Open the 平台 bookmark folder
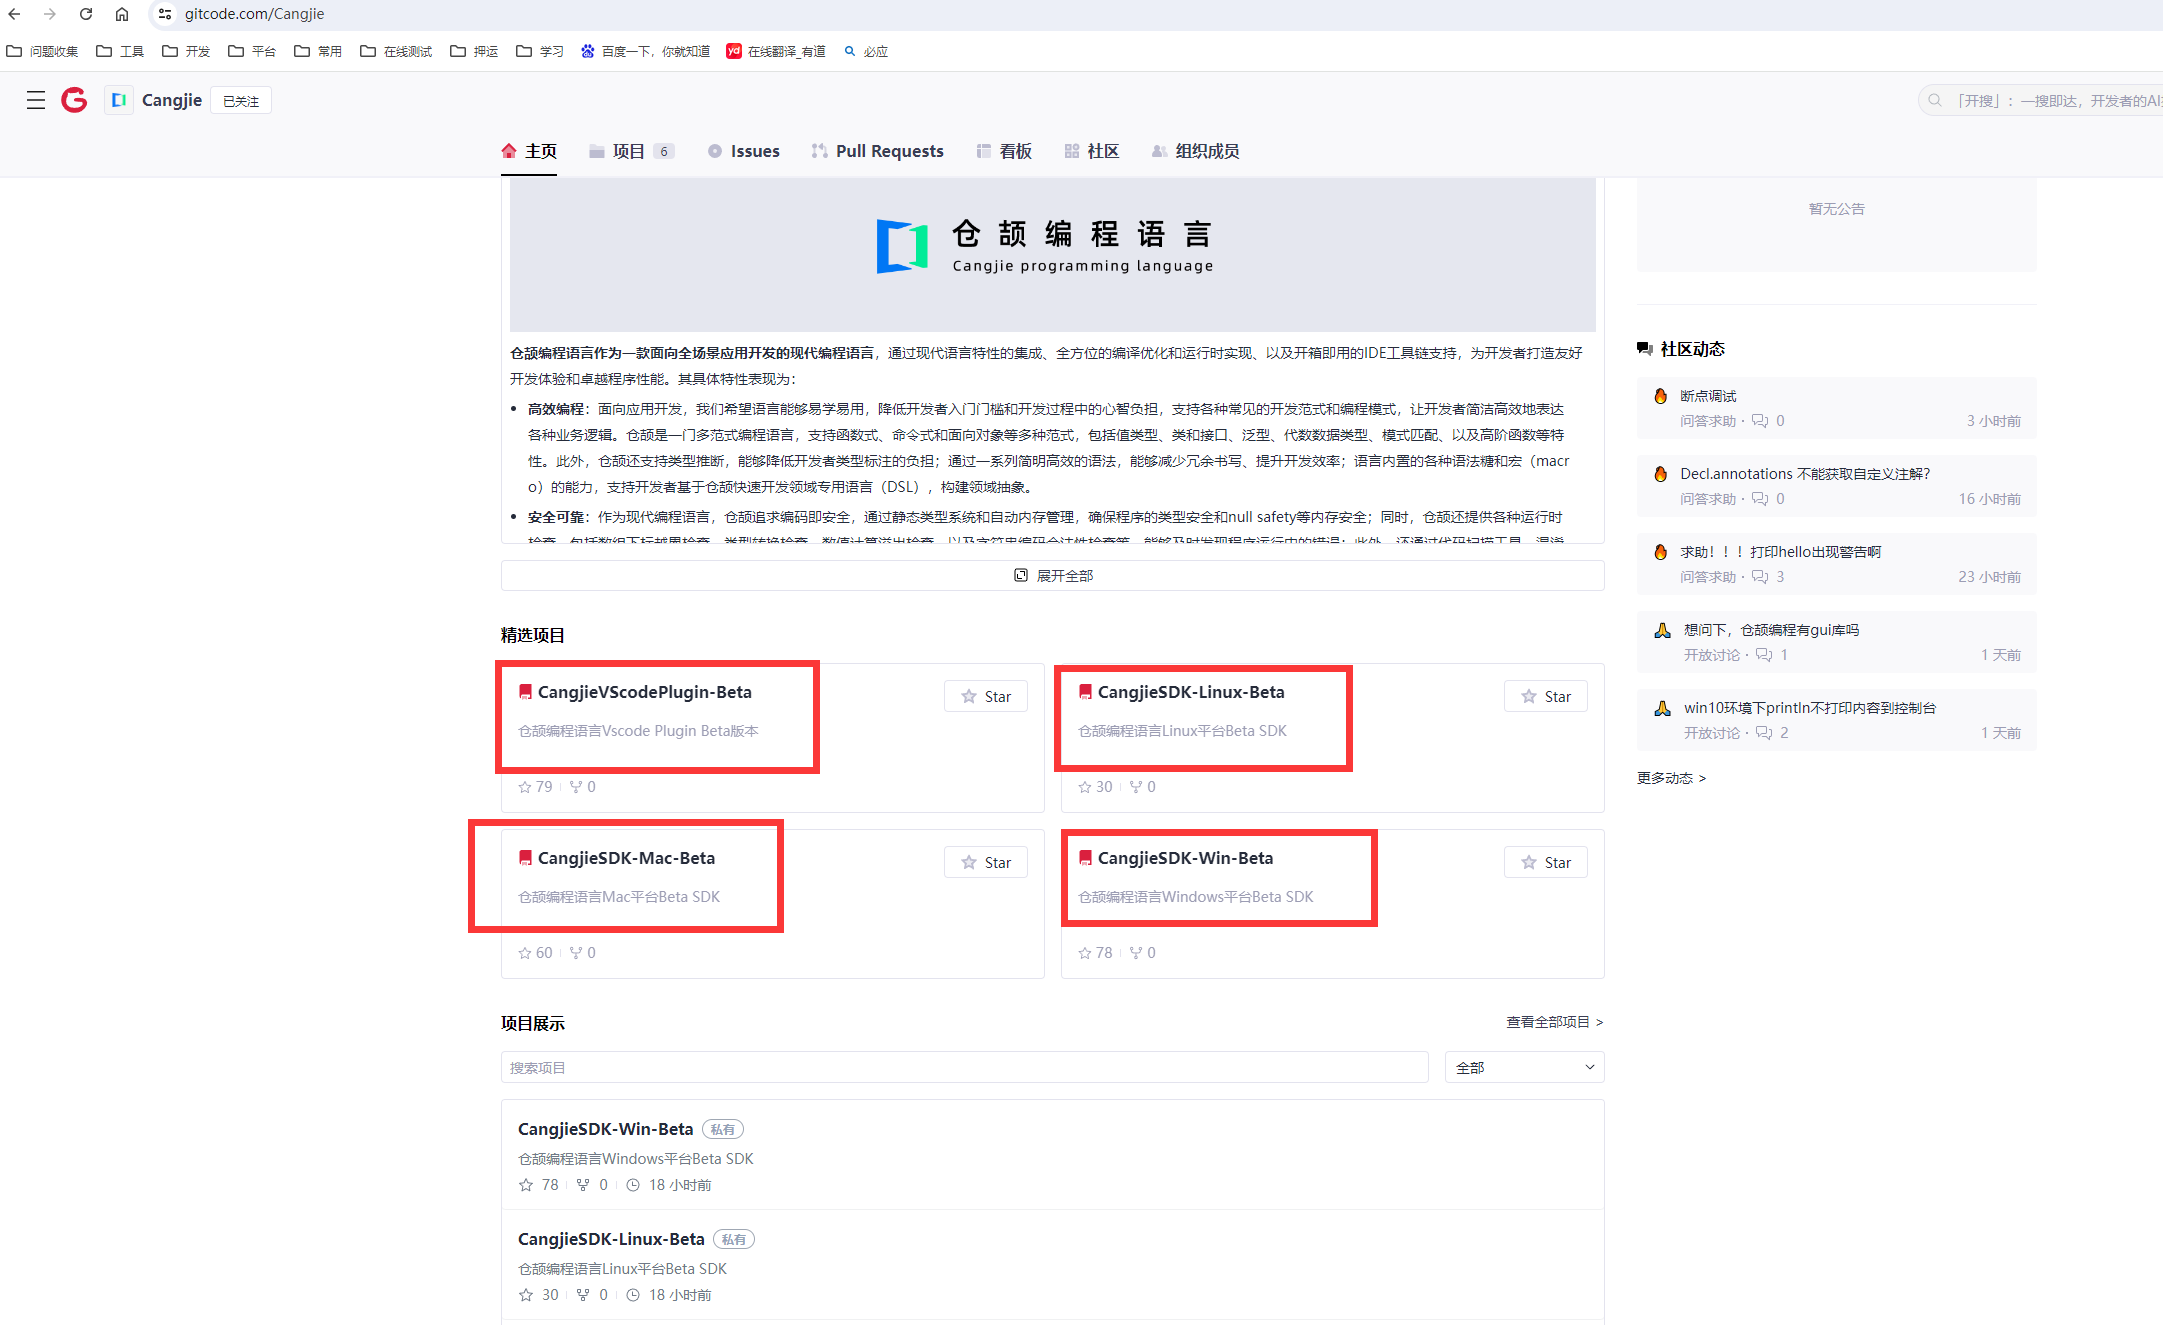 pos(252,51)
